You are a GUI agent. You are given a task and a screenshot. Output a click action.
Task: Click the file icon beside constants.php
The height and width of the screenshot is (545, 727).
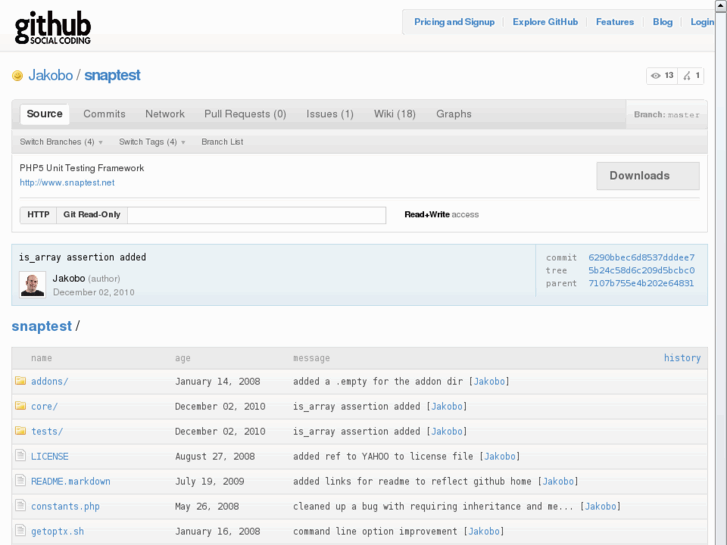[x=20, y=506]
